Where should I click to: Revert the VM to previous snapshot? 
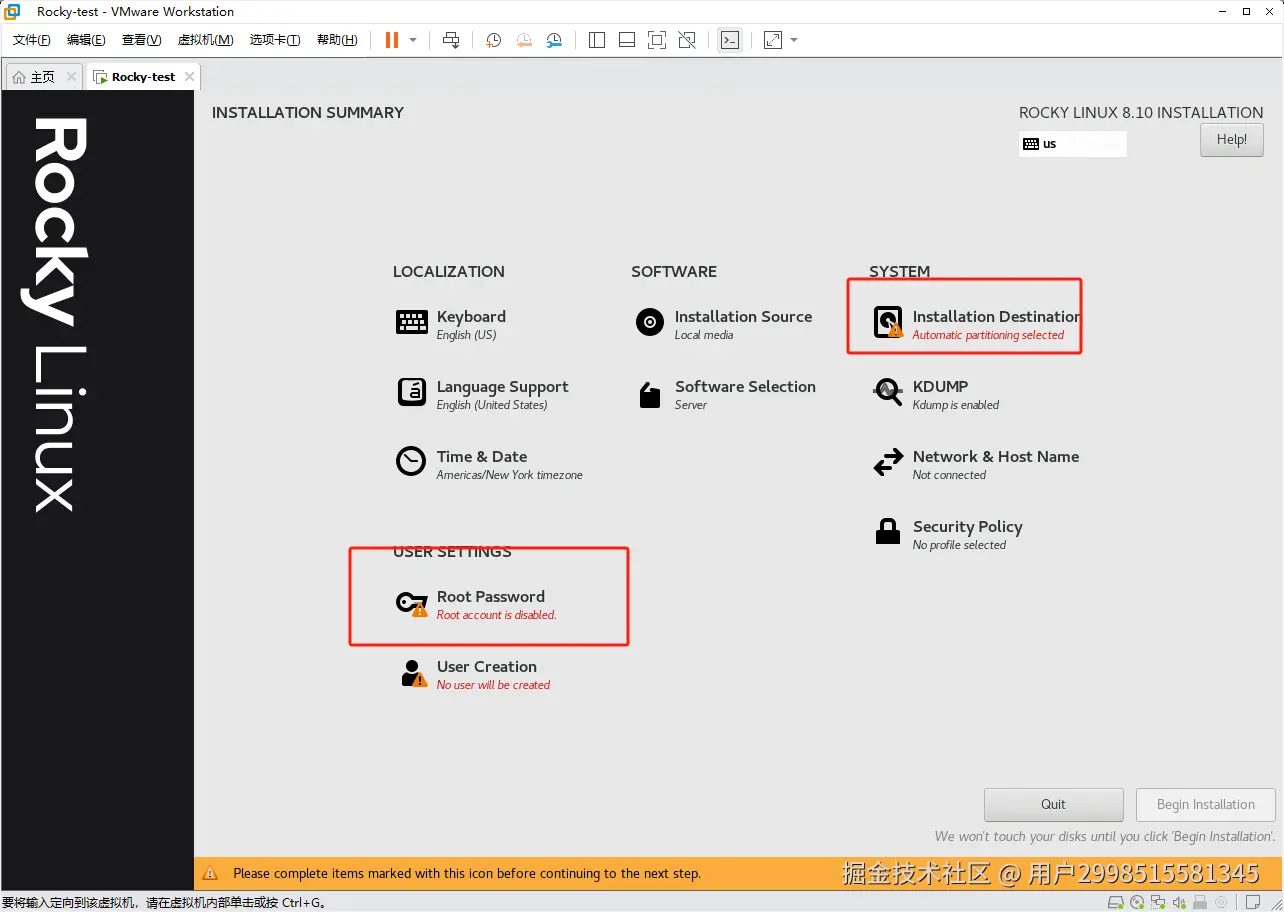[524, 40]
